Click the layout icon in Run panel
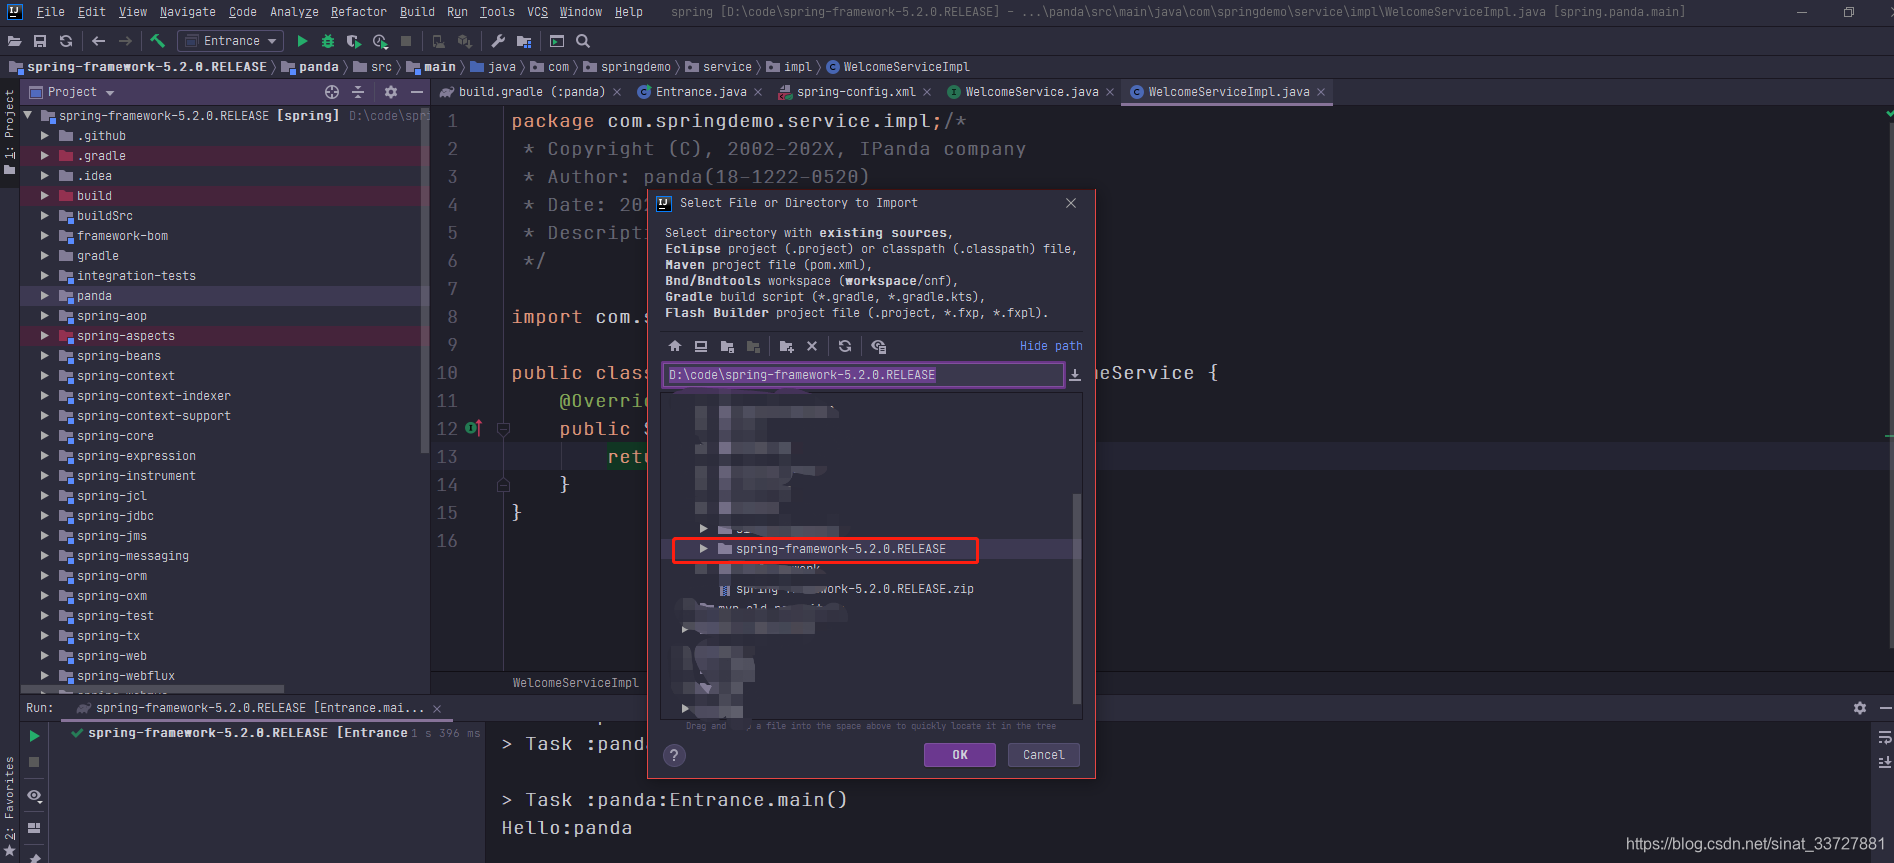 coord(34,828)
